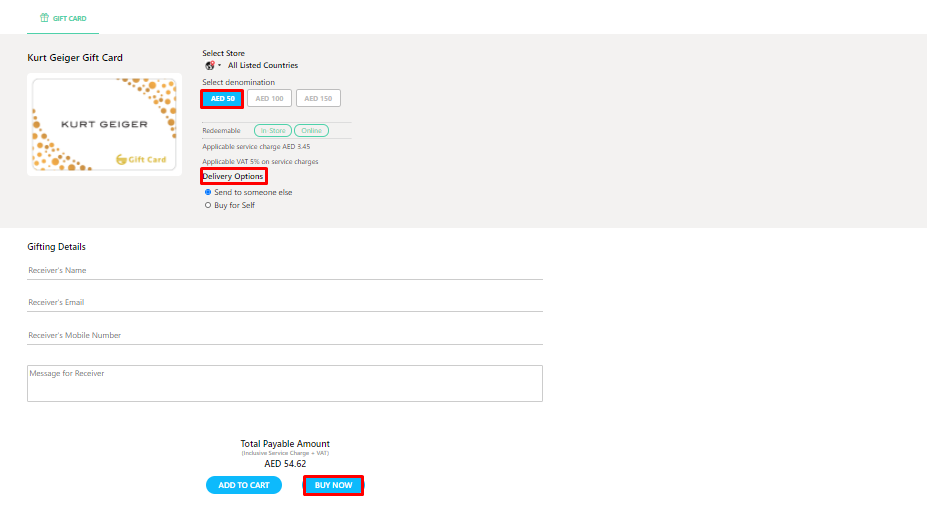927x507 pixels.
Task: Click the AED 54.62 total amount
Action: 285,464
